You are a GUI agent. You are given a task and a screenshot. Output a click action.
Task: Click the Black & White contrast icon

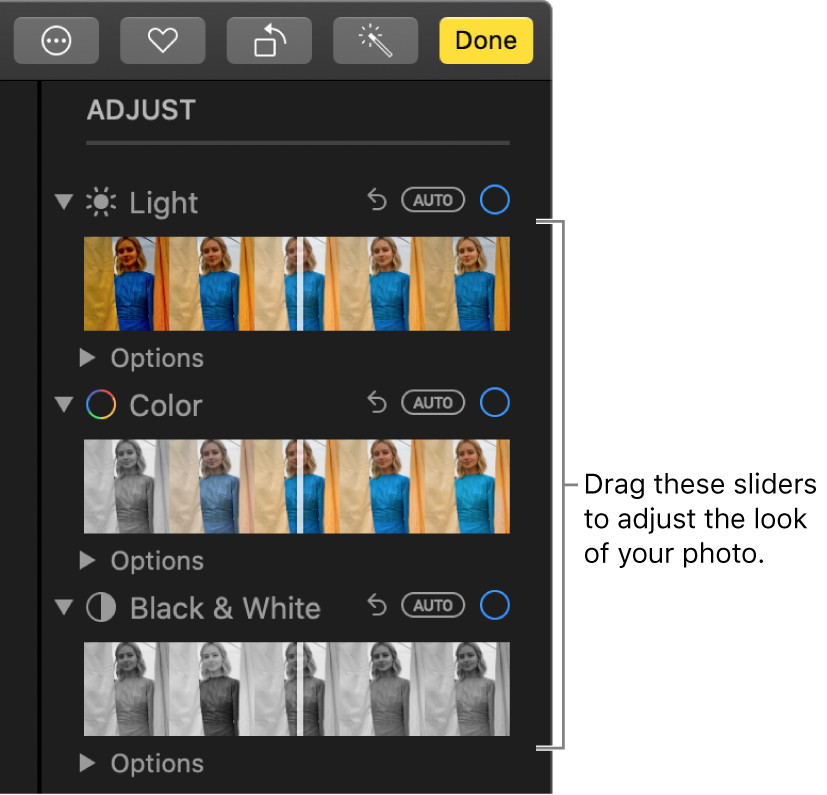(x=100, y=607)
